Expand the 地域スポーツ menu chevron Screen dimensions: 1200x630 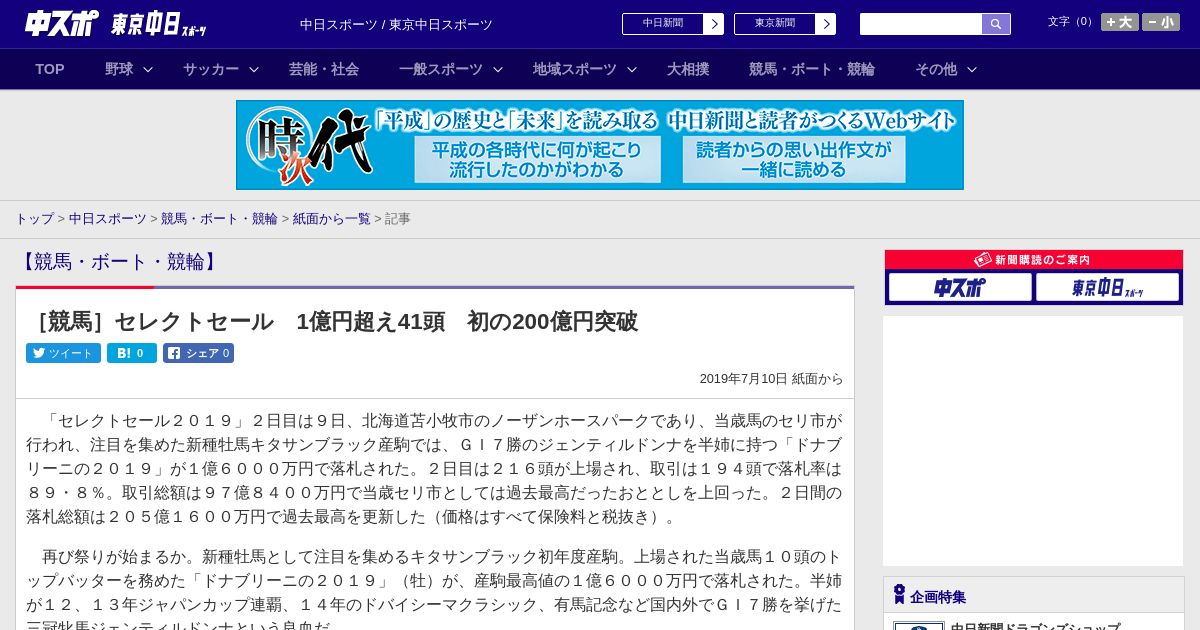(x=632, y=69)
